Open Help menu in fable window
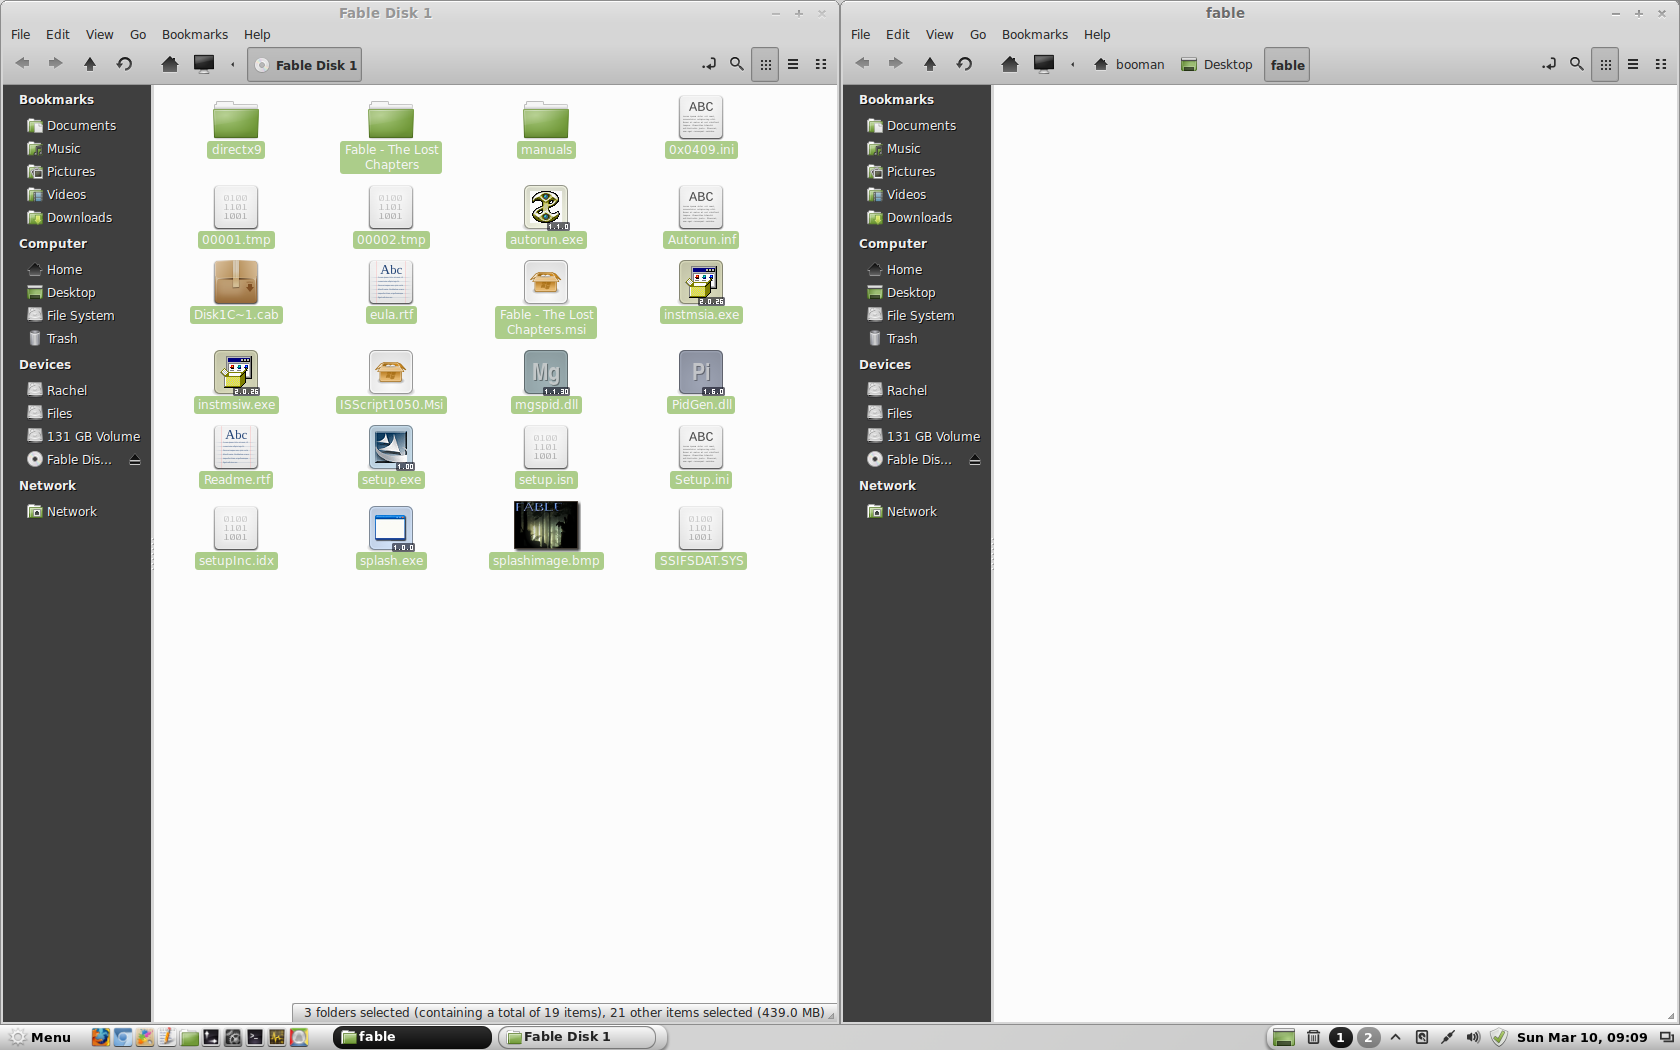Viewport: 1680px width, 1050px height. point(1097,34)
